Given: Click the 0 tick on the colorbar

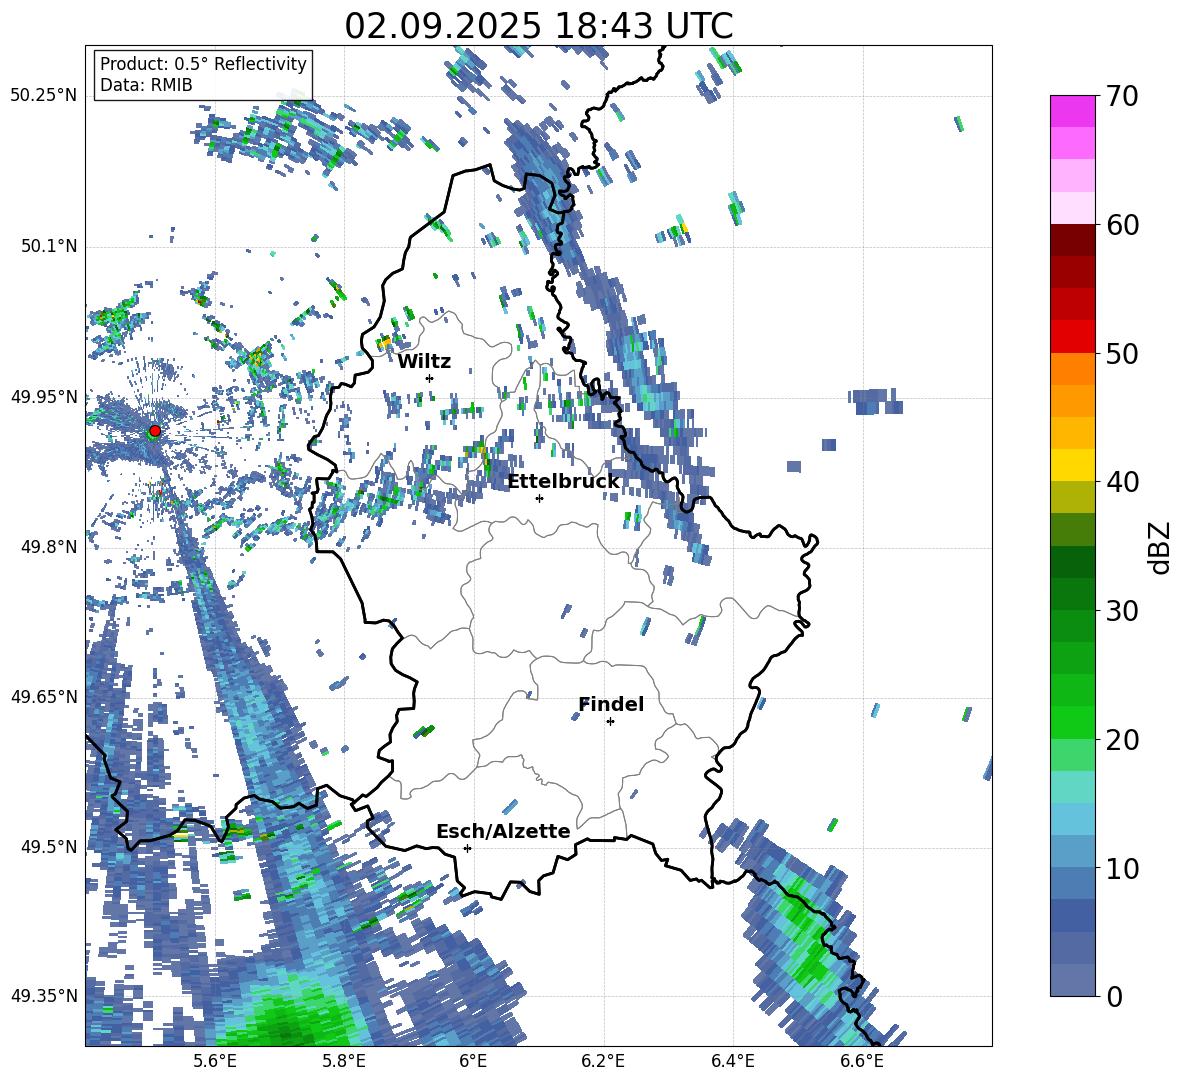Looking at the screenshot, I should click(x=1115, y=996).
